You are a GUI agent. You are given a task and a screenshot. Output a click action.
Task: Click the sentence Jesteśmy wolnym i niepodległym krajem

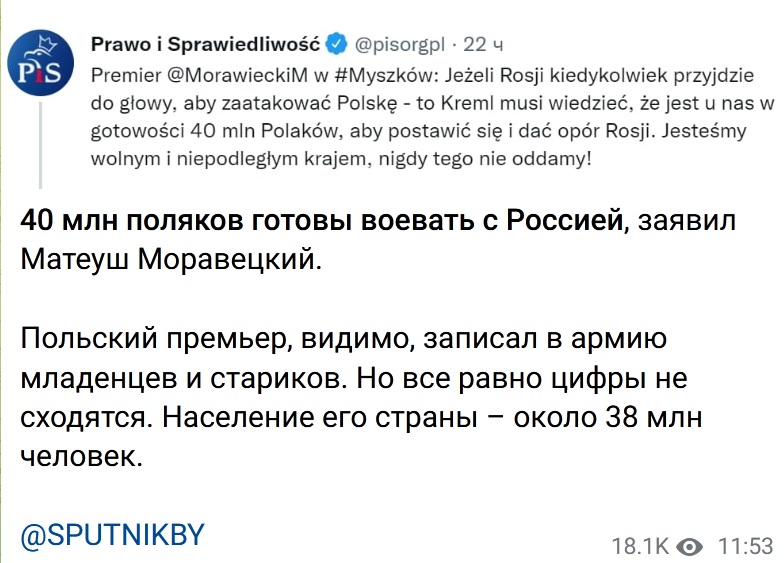418,145
